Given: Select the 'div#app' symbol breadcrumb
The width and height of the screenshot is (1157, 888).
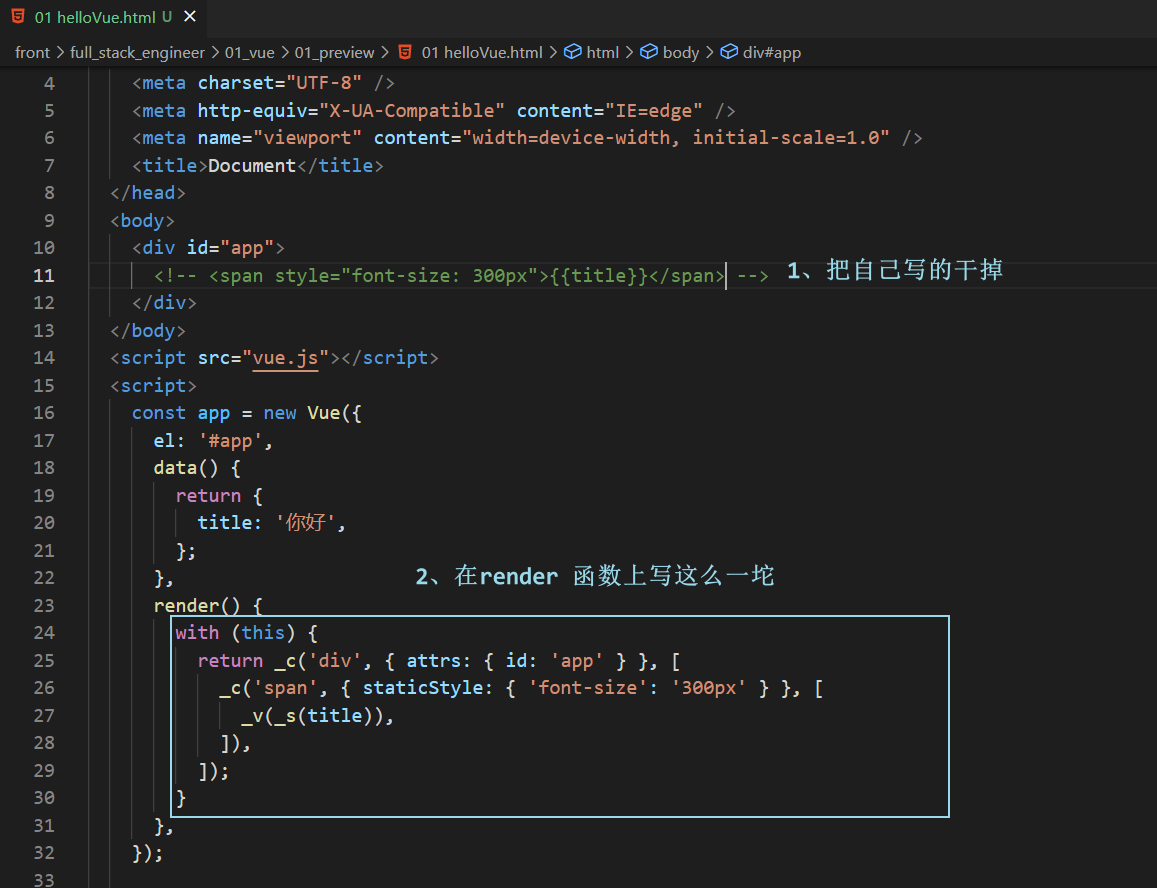Looking at the screenshot, I should pos(772,52).
